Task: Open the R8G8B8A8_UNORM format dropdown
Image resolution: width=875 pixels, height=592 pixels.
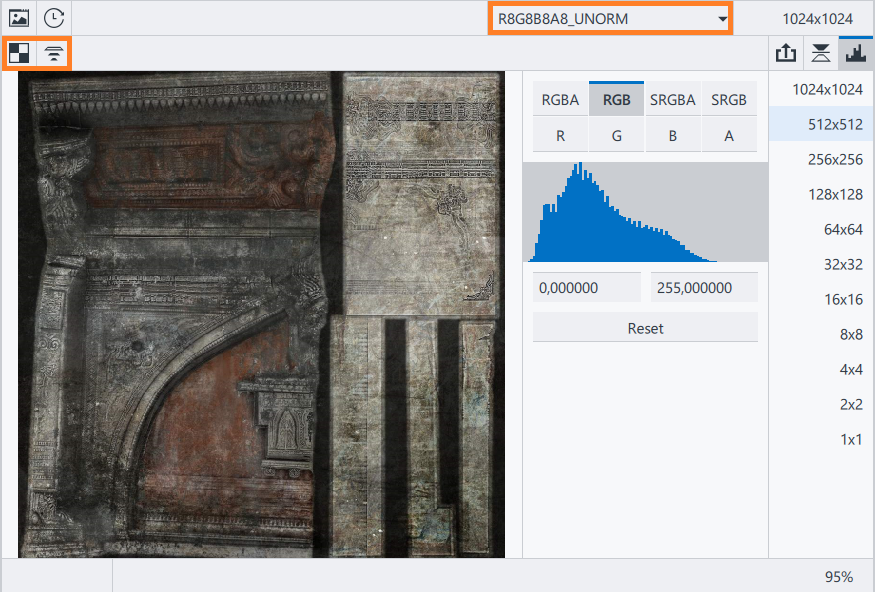Action: click(x=610, y=19)
